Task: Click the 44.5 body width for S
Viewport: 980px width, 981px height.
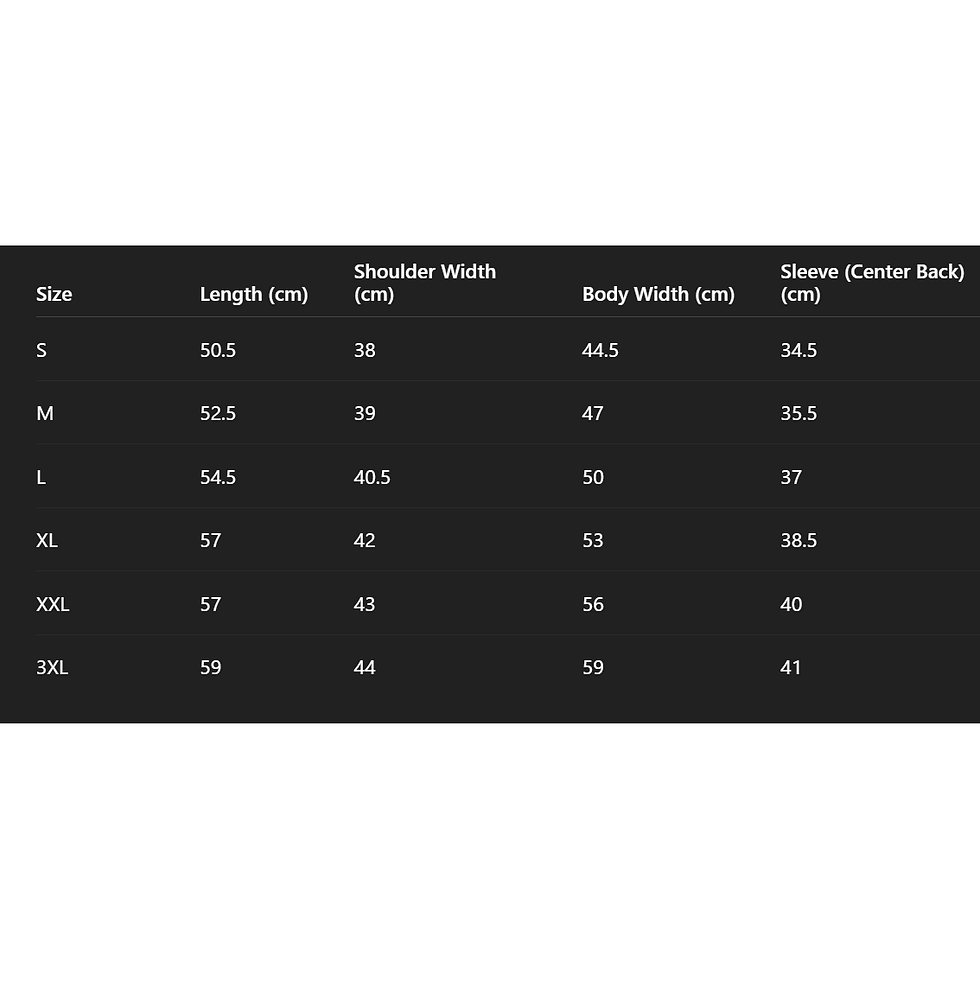Action: click(600, 350)
